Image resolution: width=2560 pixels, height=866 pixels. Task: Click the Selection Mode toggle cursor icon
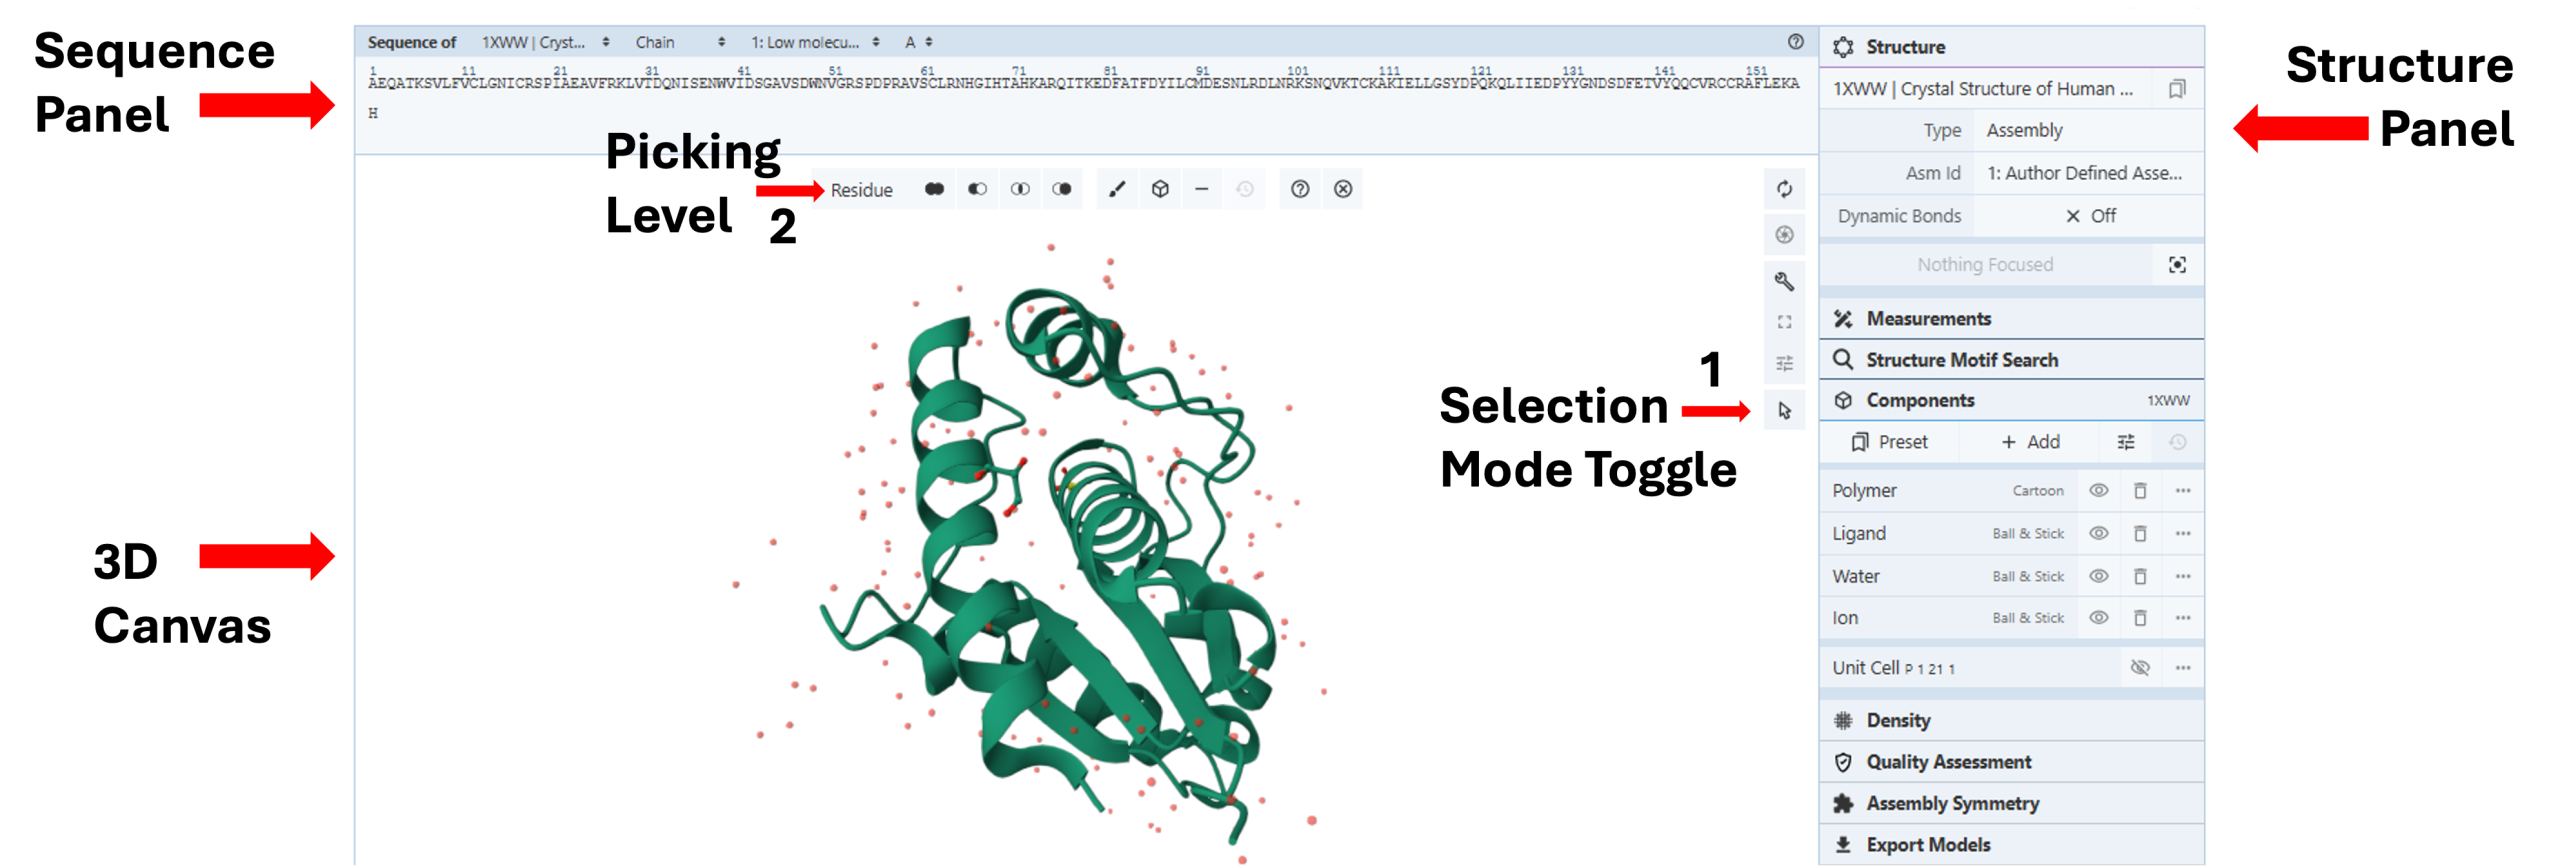[x=1784, y=411]
